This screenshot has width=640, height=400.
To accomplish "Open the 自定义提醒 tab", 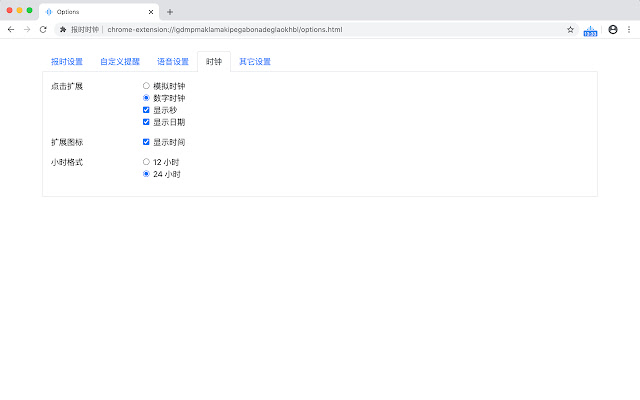I will point(120,62).
